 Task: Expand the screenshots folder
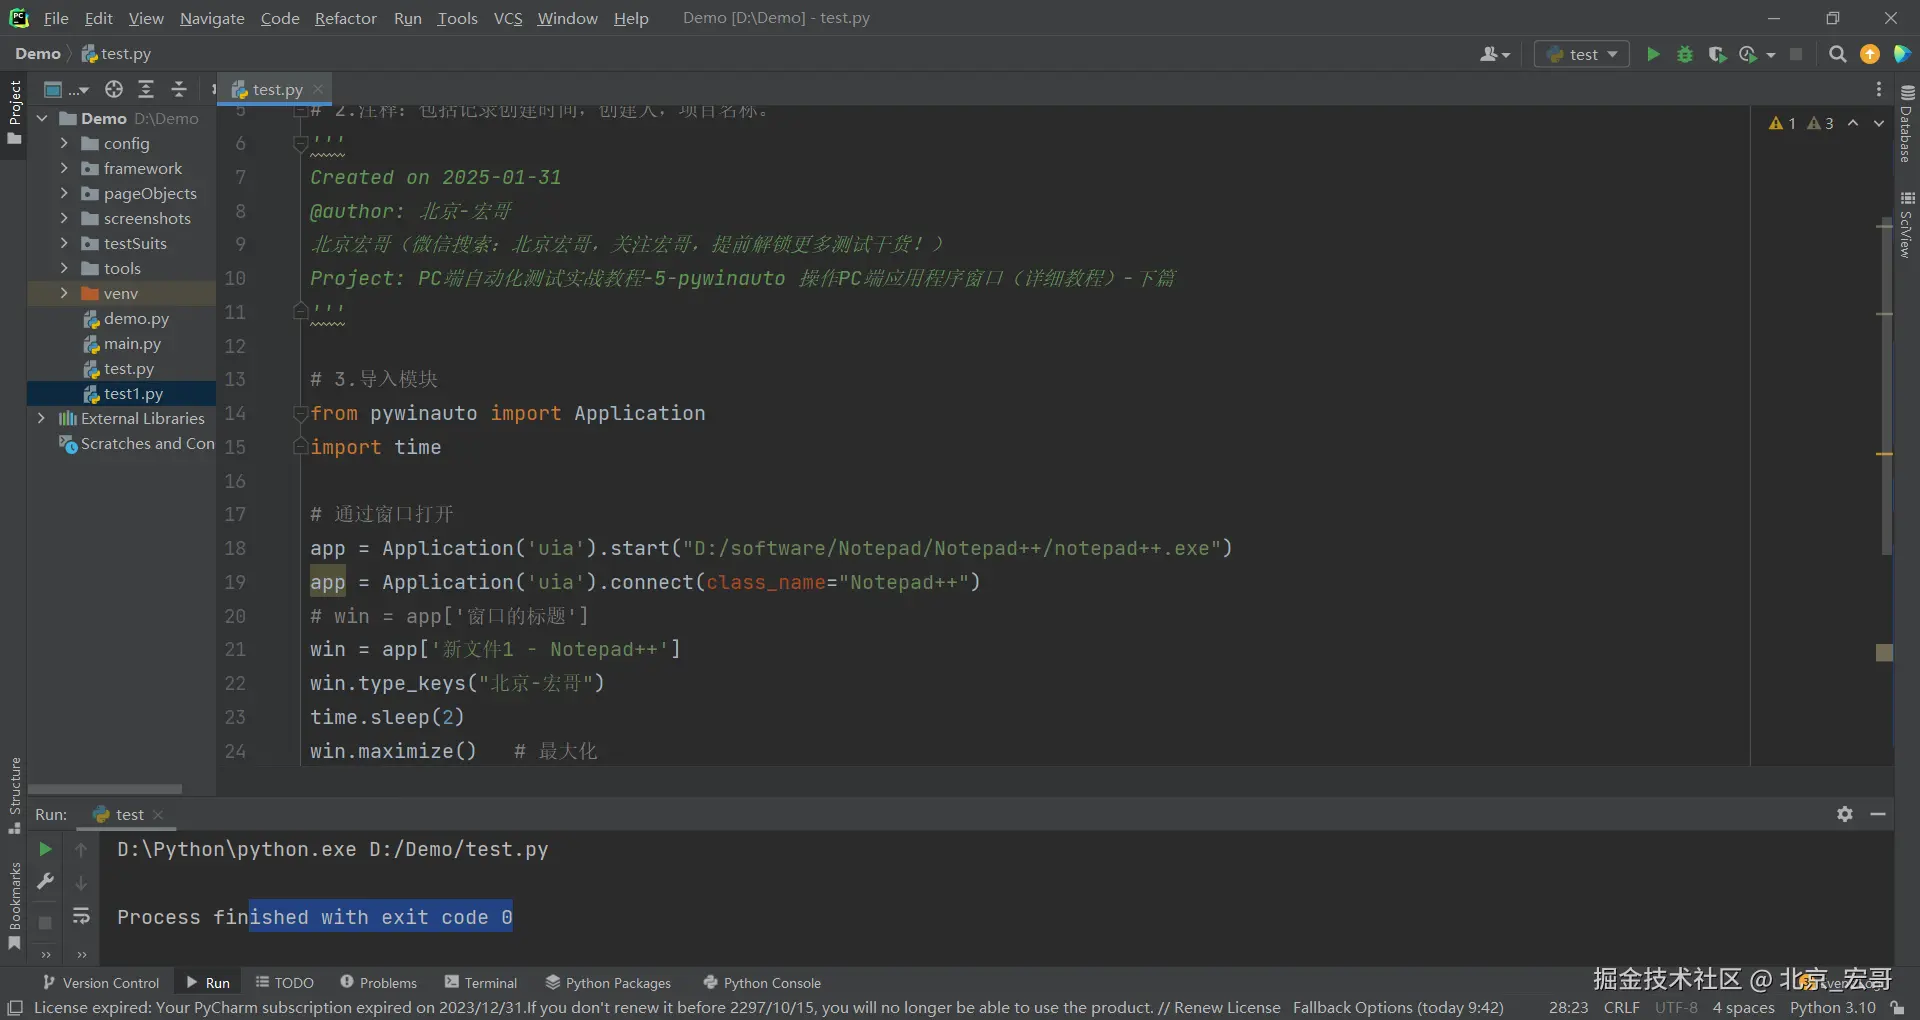(x=64, y=218)
